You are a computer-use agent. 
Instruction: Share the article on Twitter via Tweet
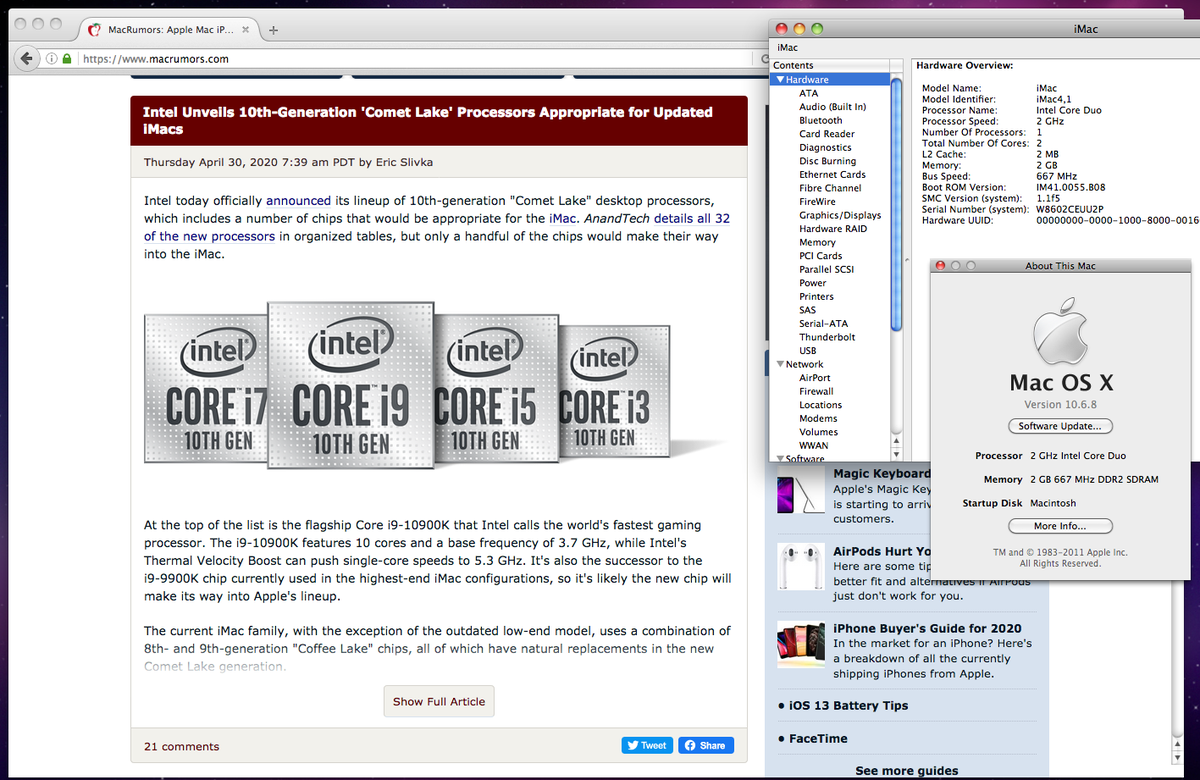pyautogui.click(x=647, y=745)
